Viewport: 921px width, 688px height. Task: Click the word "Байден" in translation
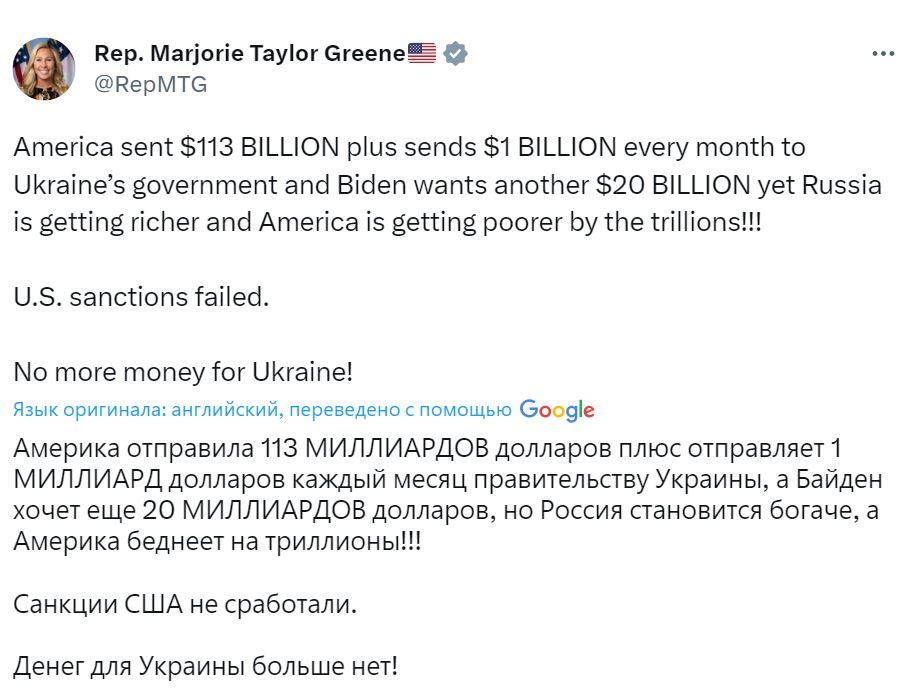click(839, 480)
